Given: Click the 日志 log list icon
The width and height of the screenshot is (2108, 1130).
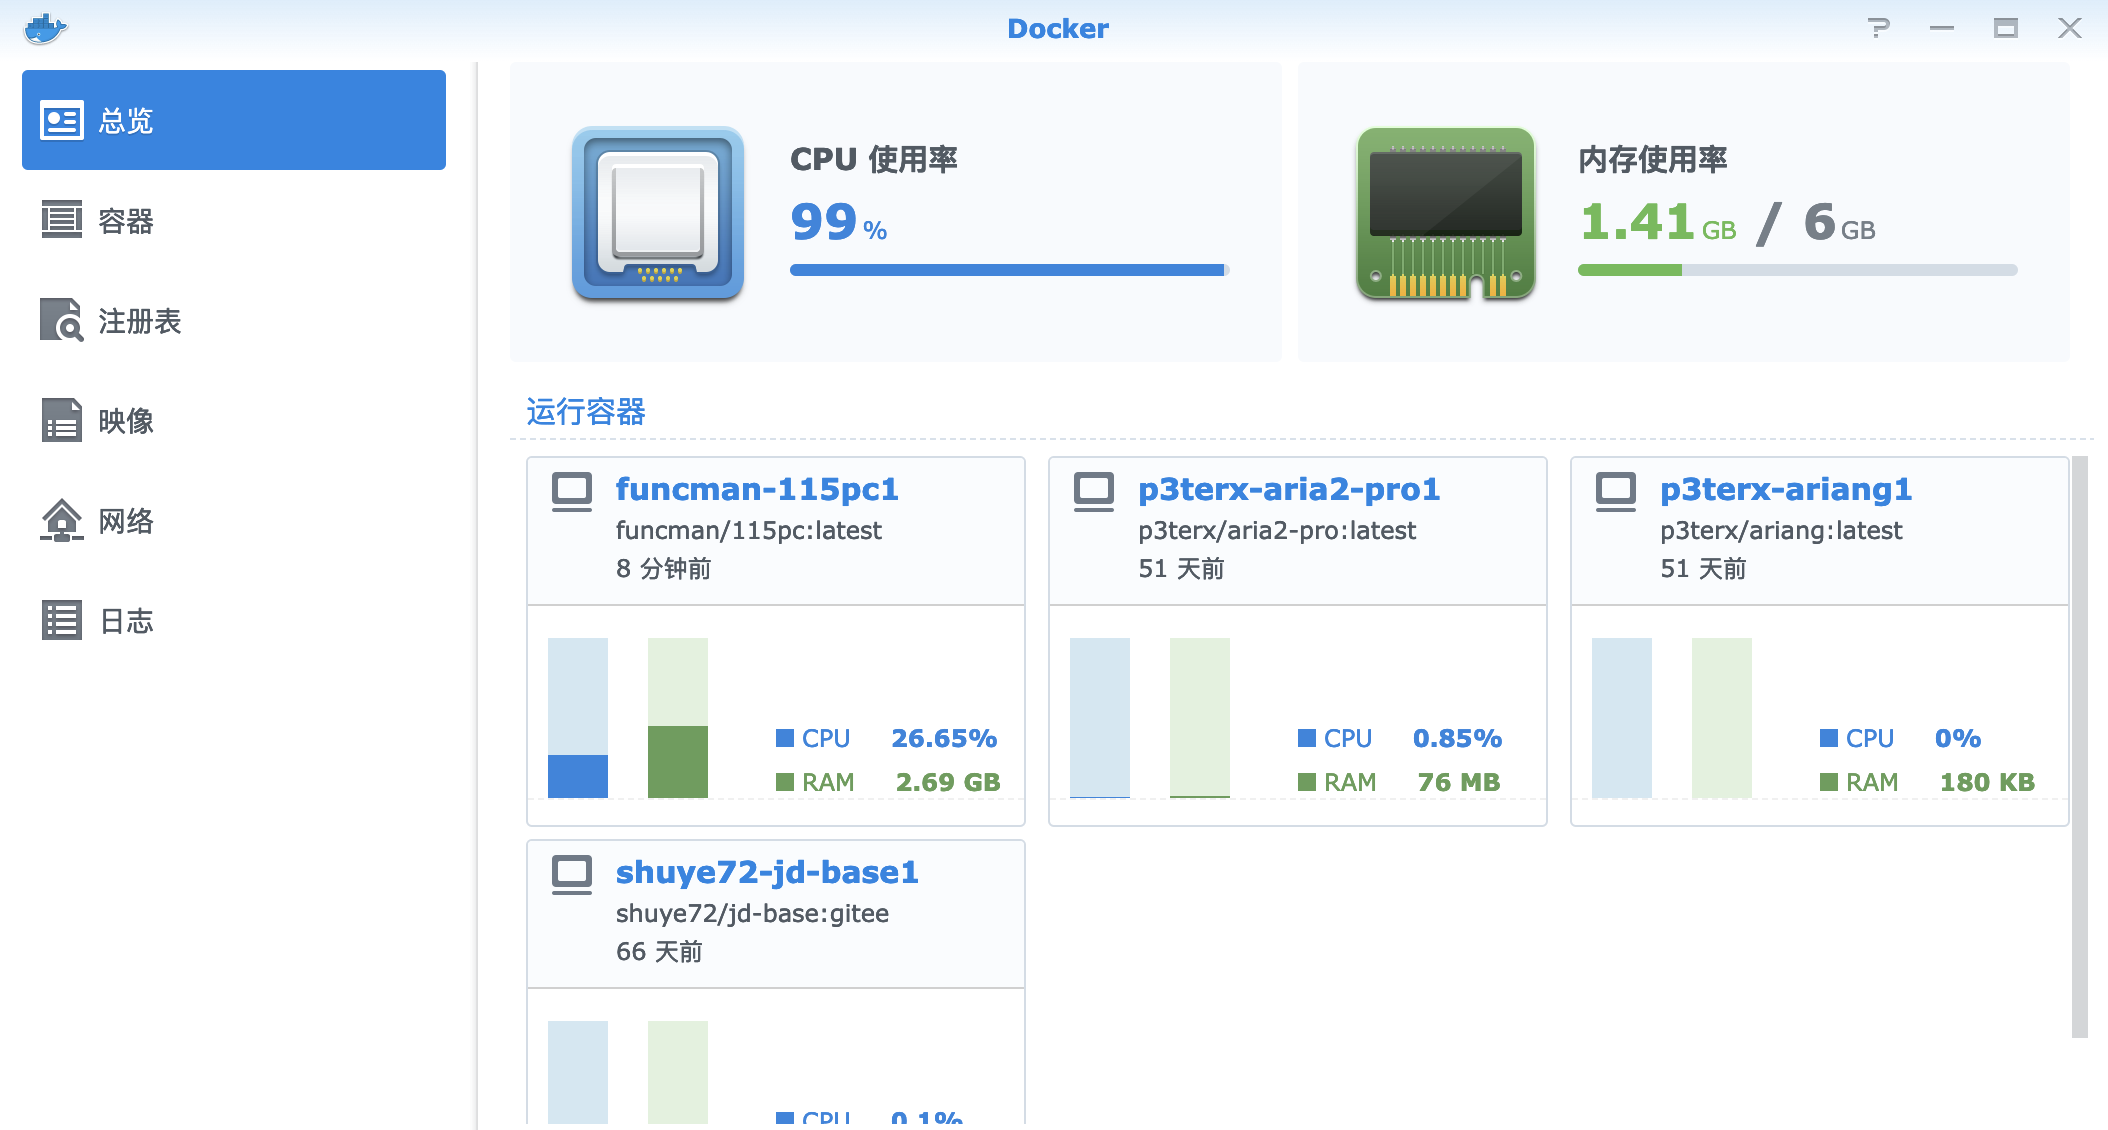Looking at the screenshot, I should pos(62,620).
